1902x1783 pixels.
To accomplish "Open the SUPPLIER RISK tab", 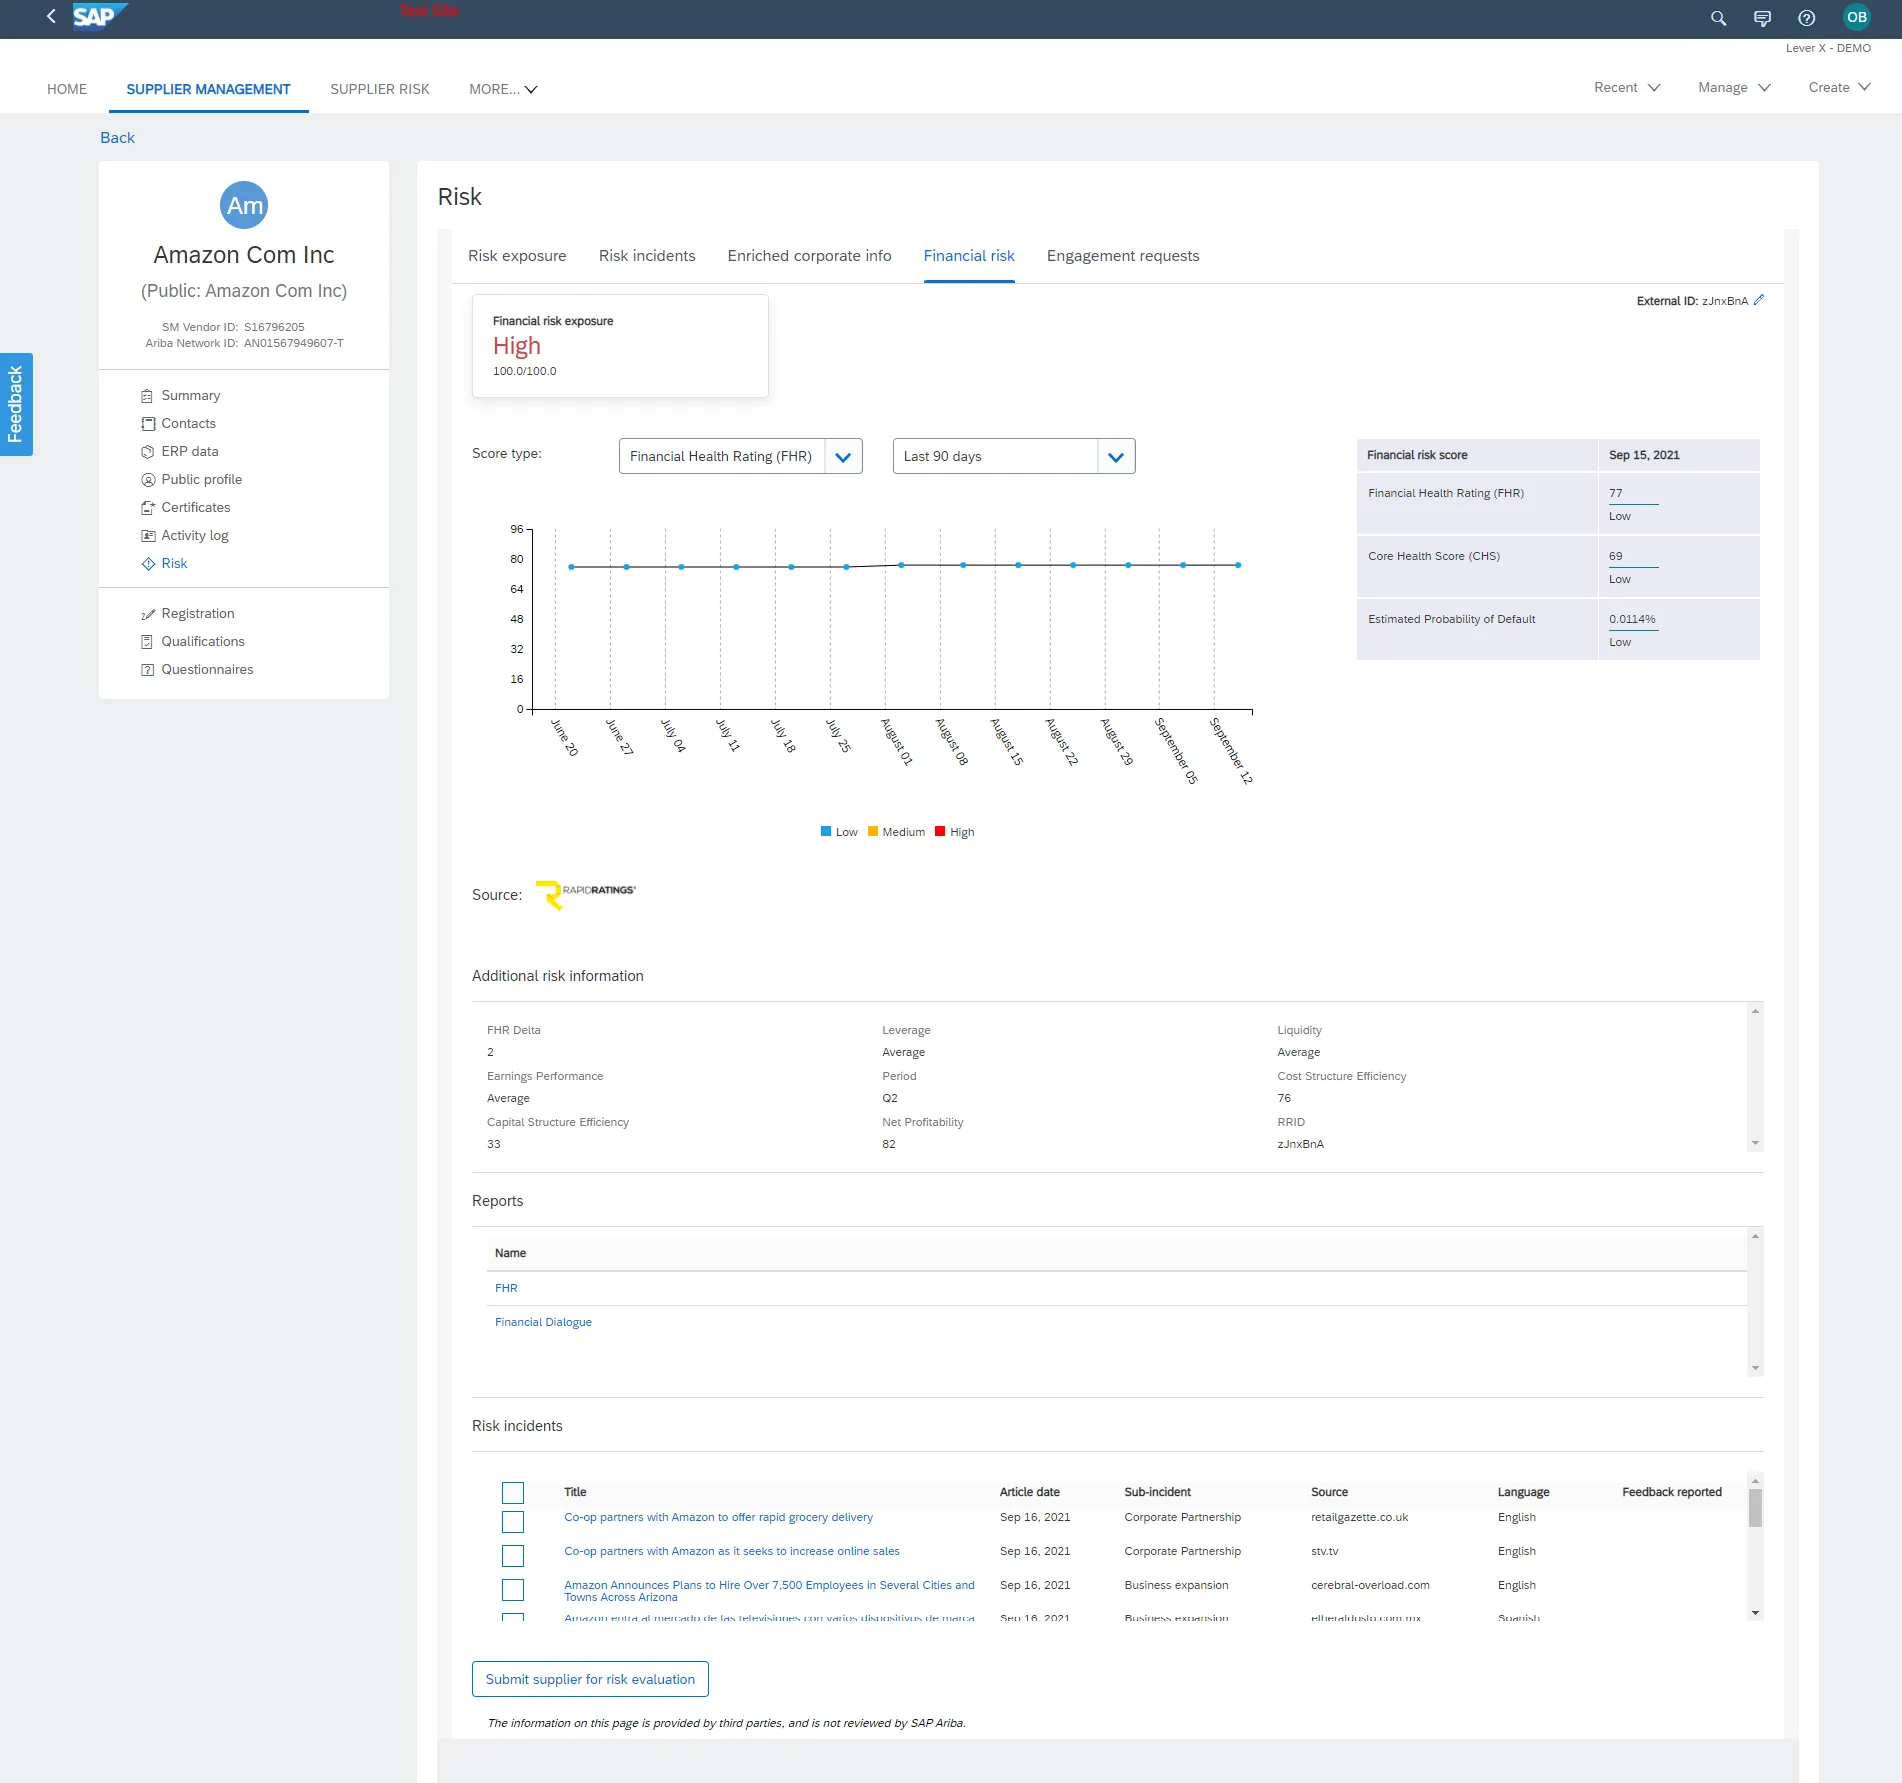I will point(380,89).
